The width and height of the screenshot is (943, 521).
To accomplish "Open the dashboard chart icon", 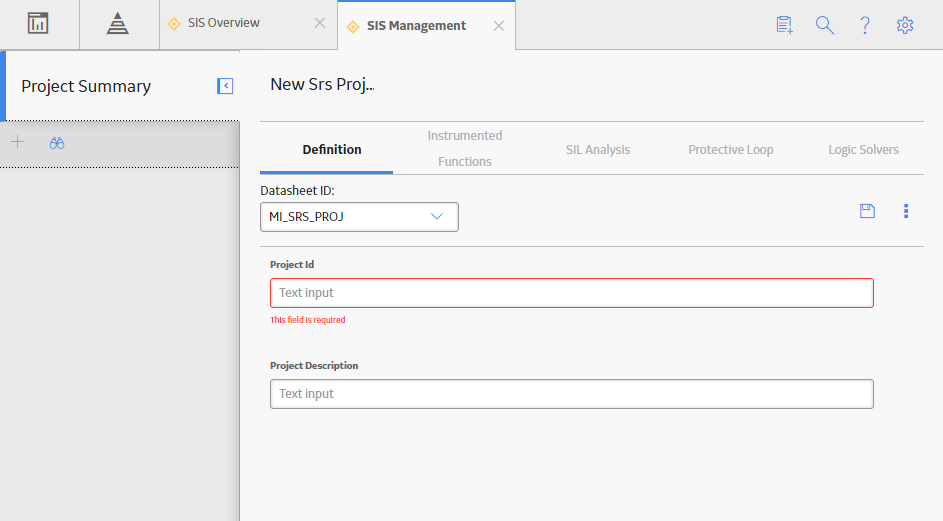I will click(38, 23).
